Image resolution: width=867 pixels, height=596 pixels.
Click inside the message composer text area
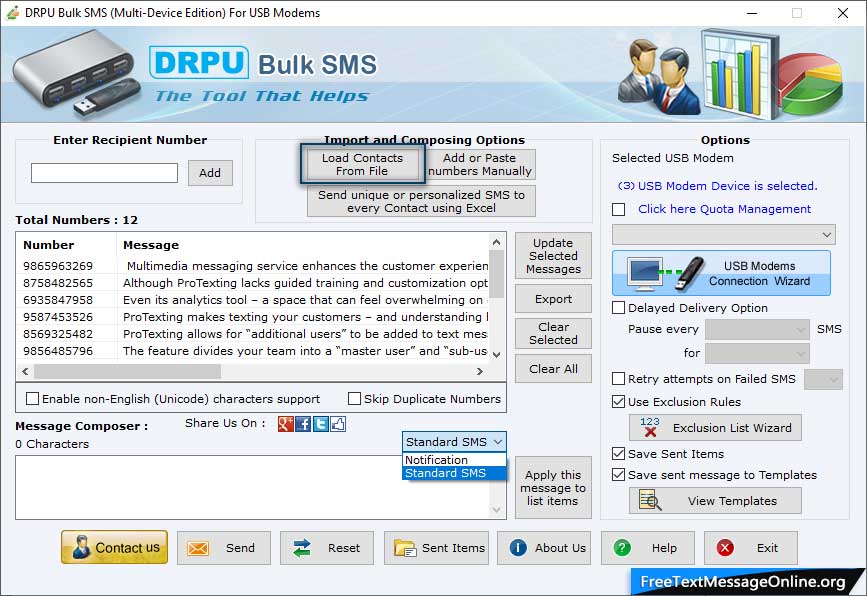click(x=253, y=487)
